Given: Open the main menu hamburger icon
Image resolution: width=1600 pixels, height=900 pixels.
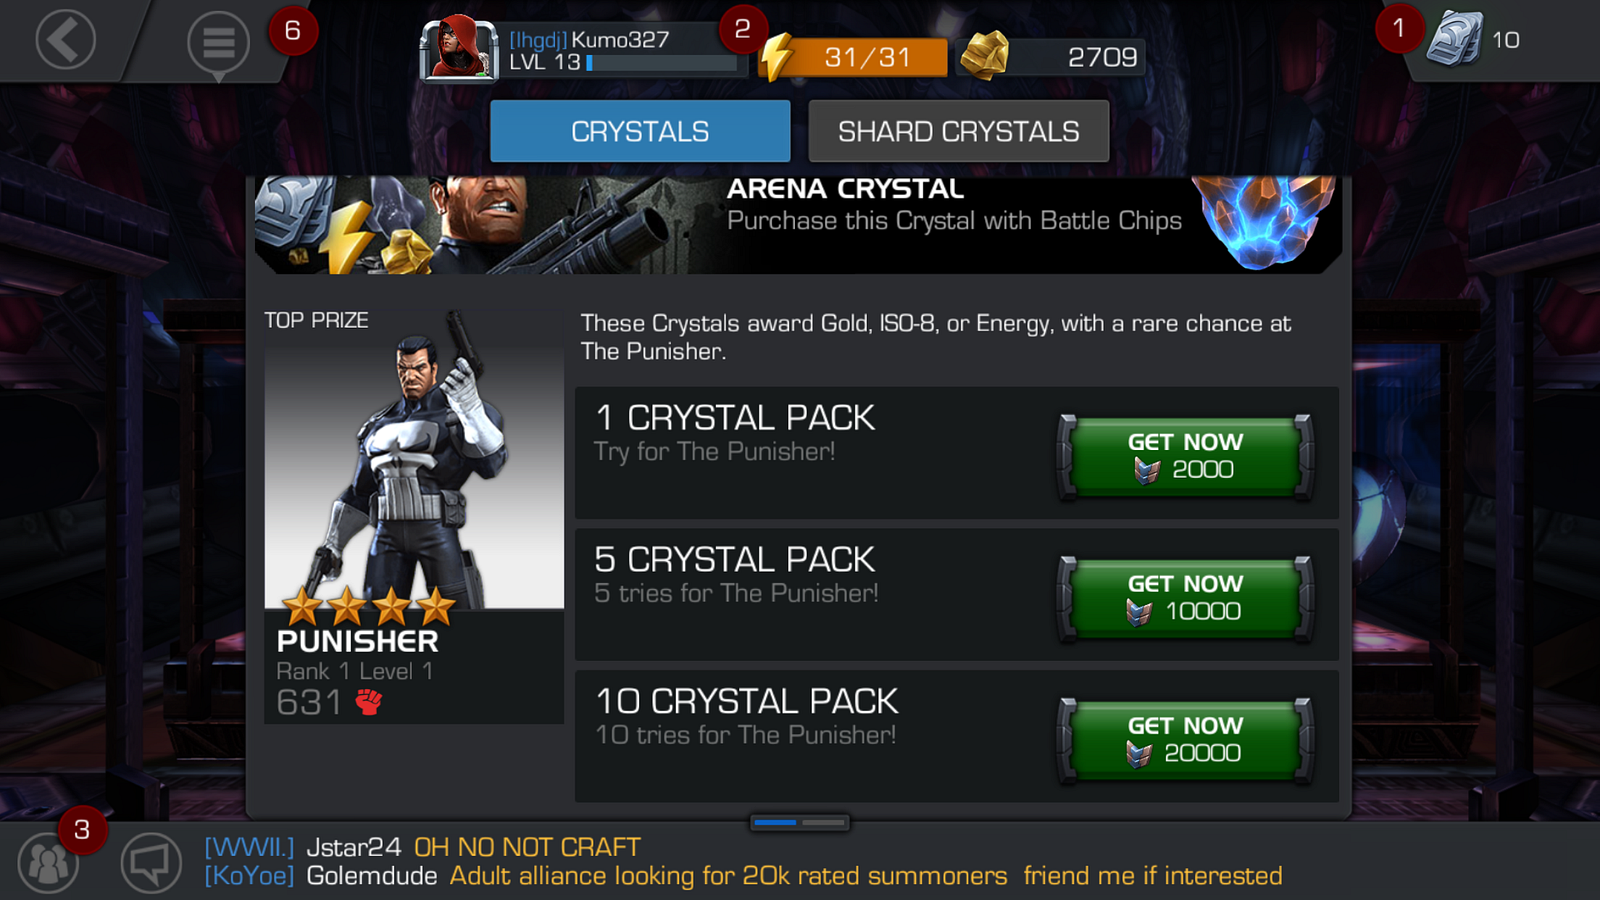Looking at the screenshot, I should pyautogui.click(x=218, y=44).
